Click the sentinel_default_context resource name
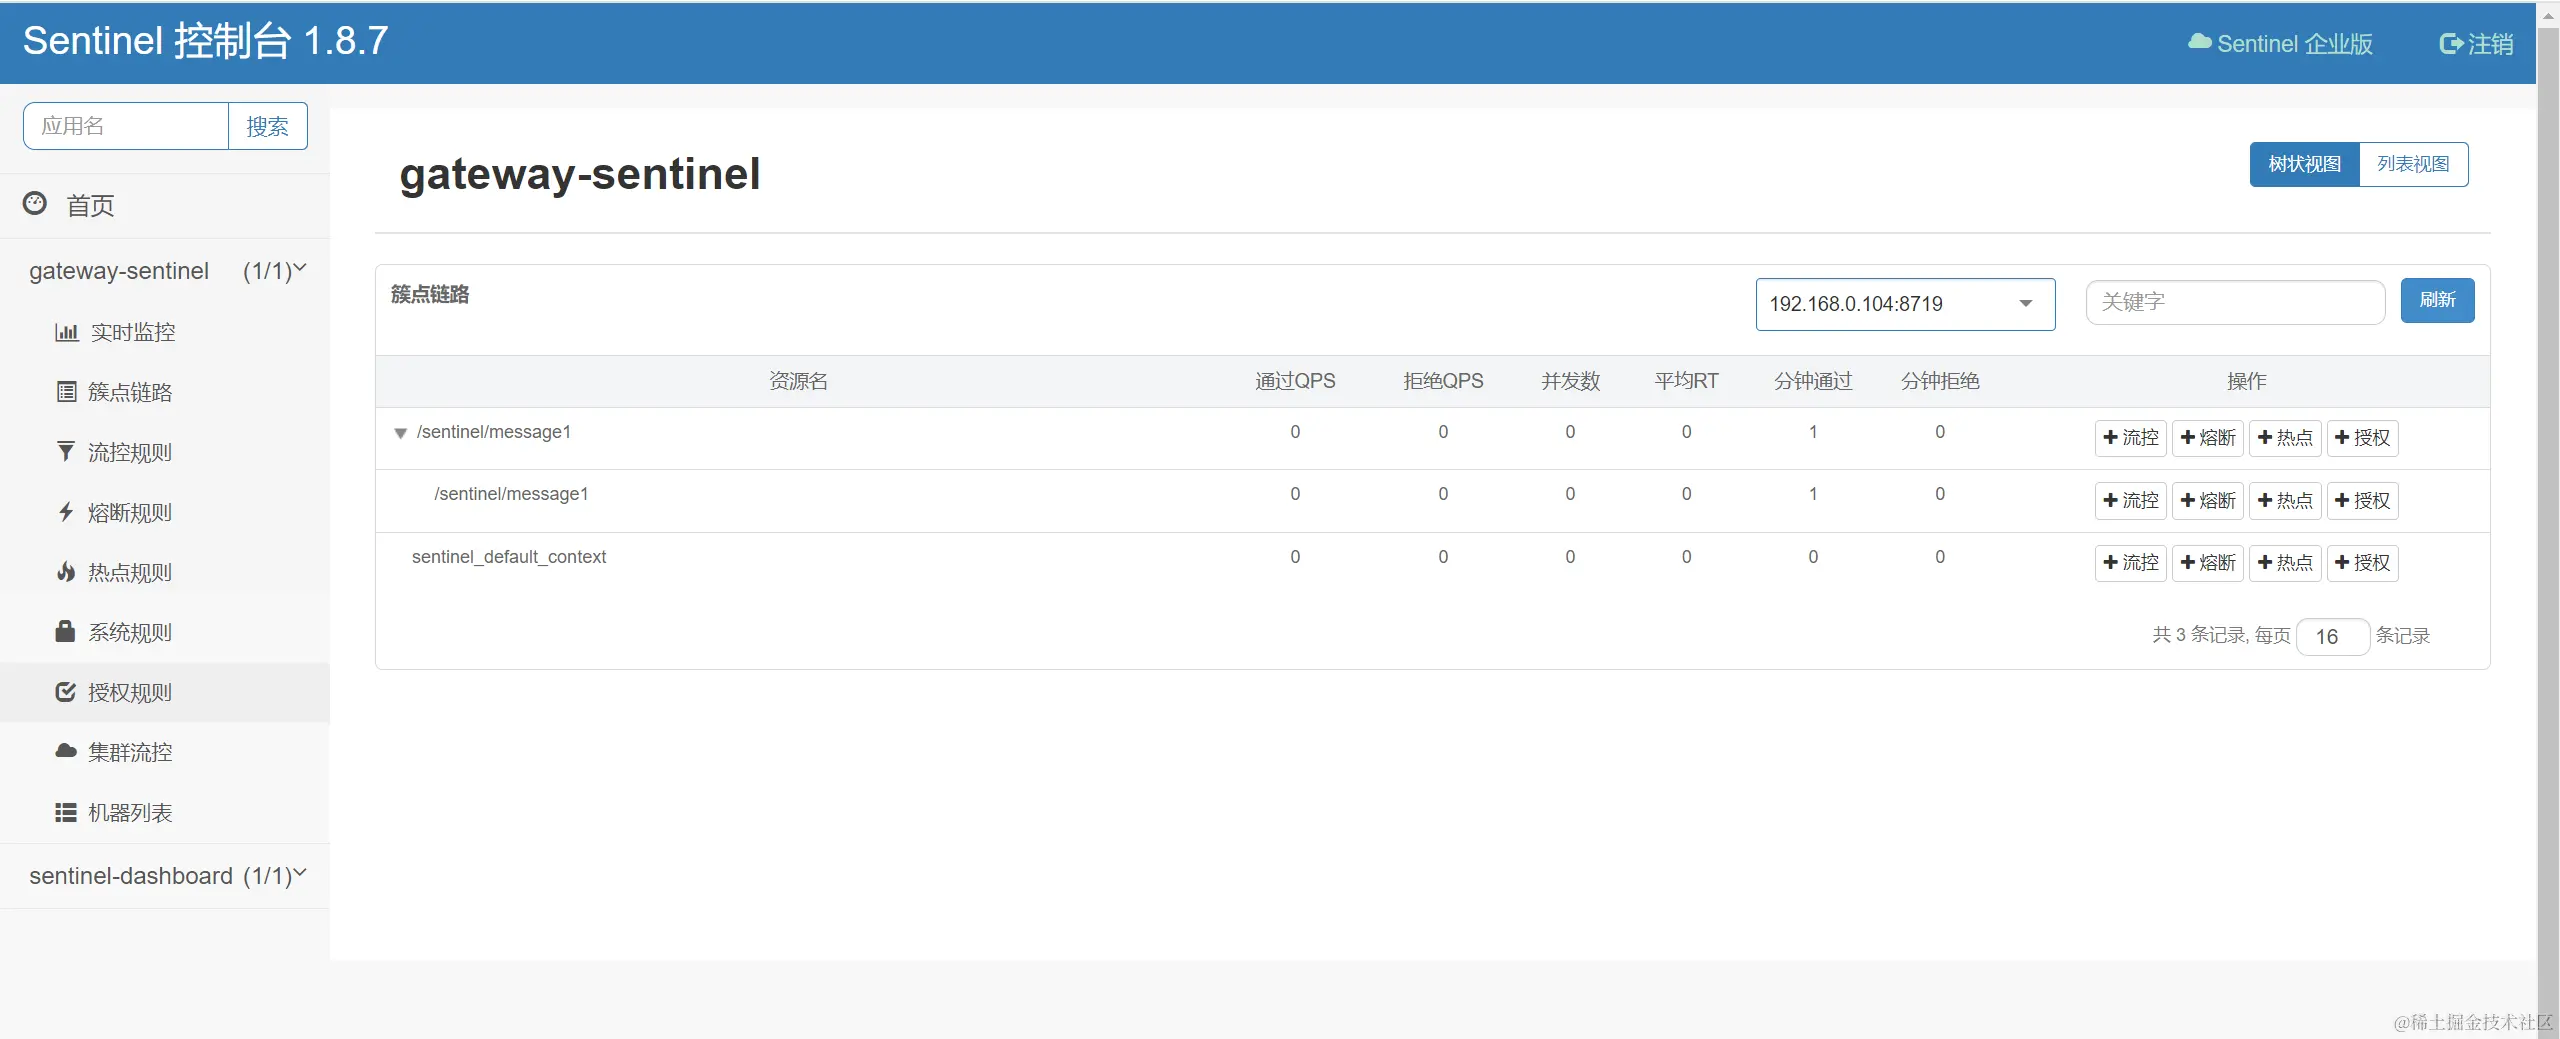Image resolution: width=2560 pixels, height=1039 pixels. tap(509, 557)
